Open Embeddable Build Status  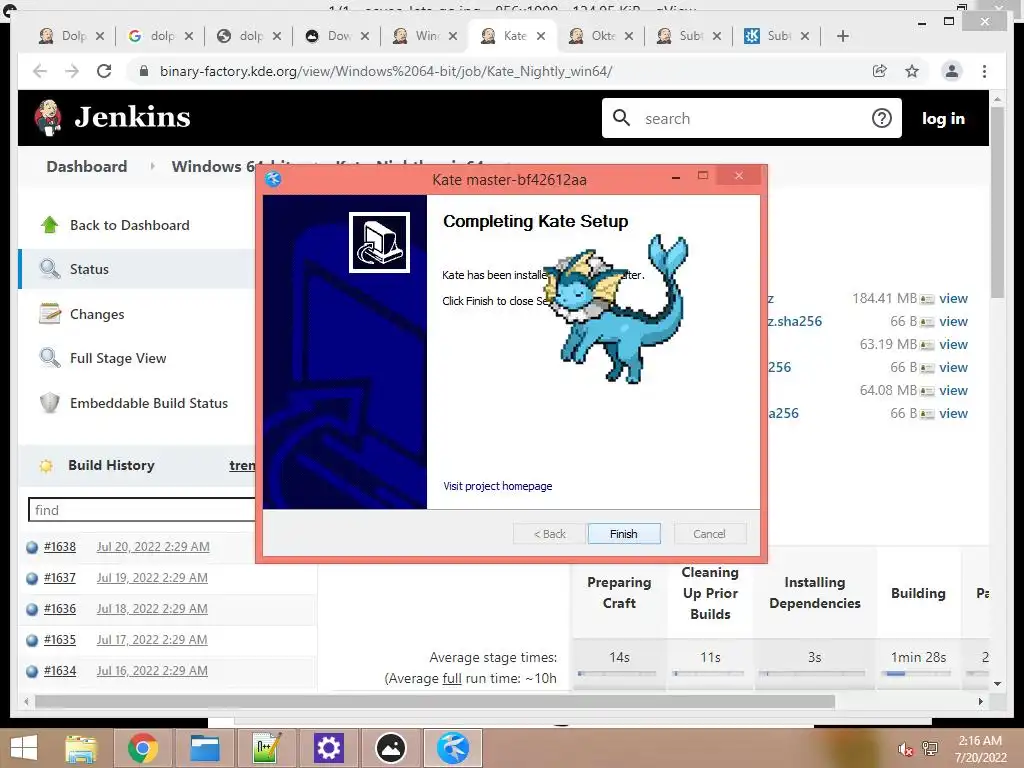coord(149,403)
